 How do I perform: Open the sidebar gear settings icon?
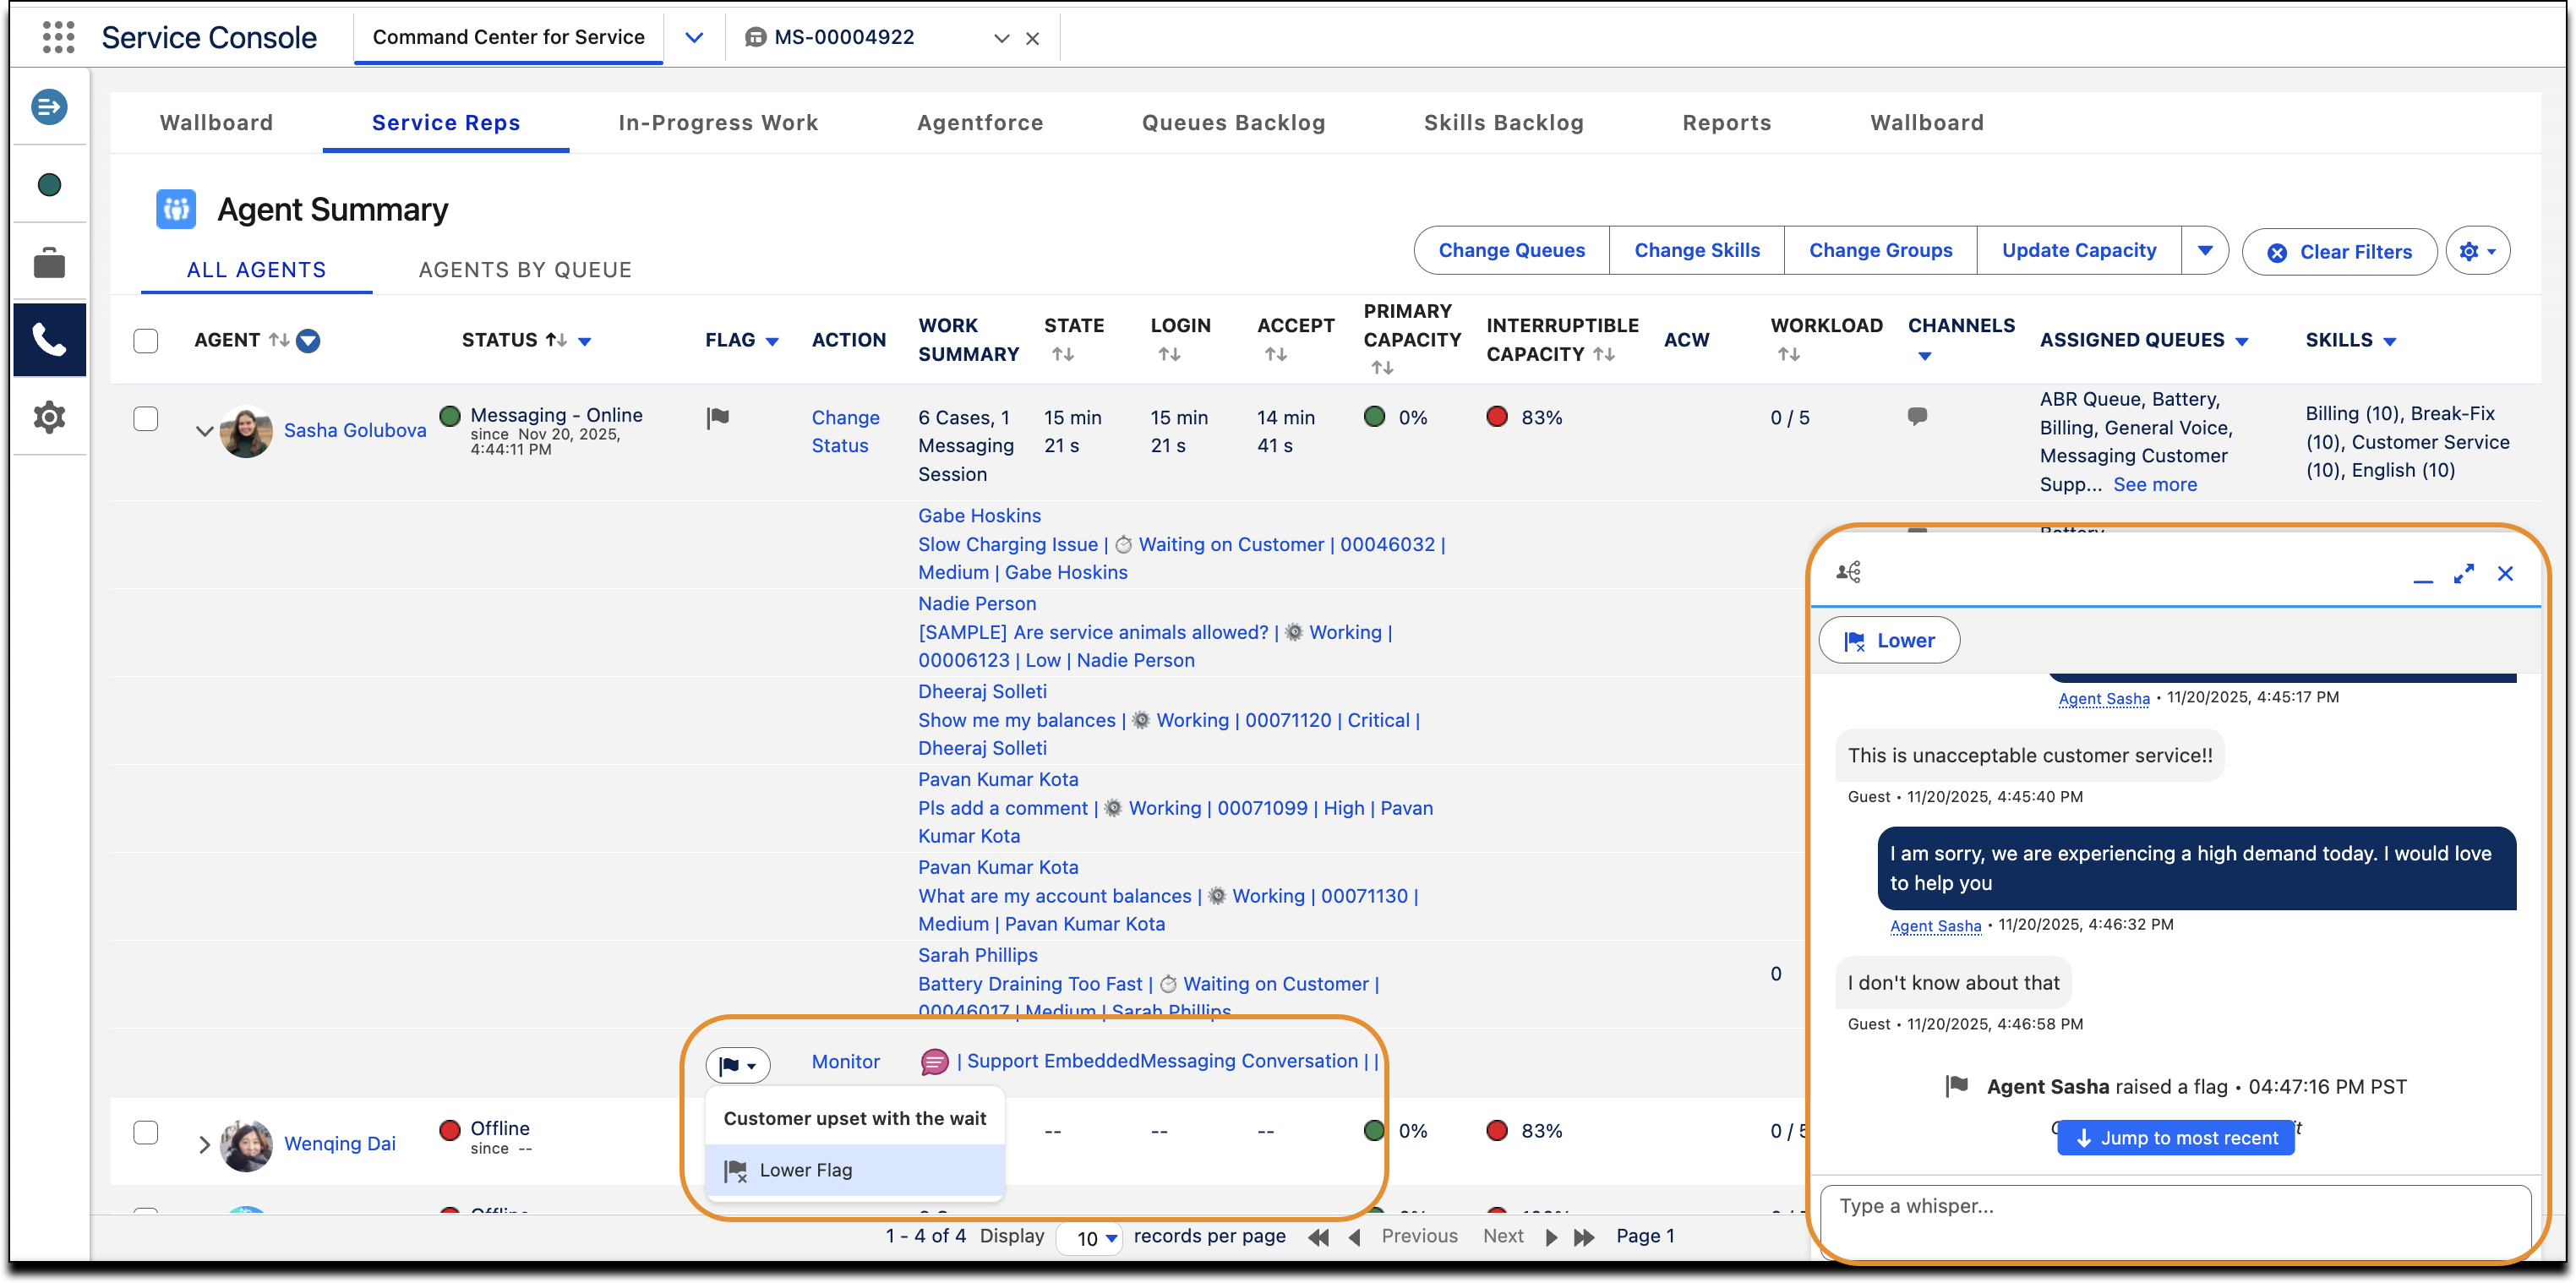(49, 417)
